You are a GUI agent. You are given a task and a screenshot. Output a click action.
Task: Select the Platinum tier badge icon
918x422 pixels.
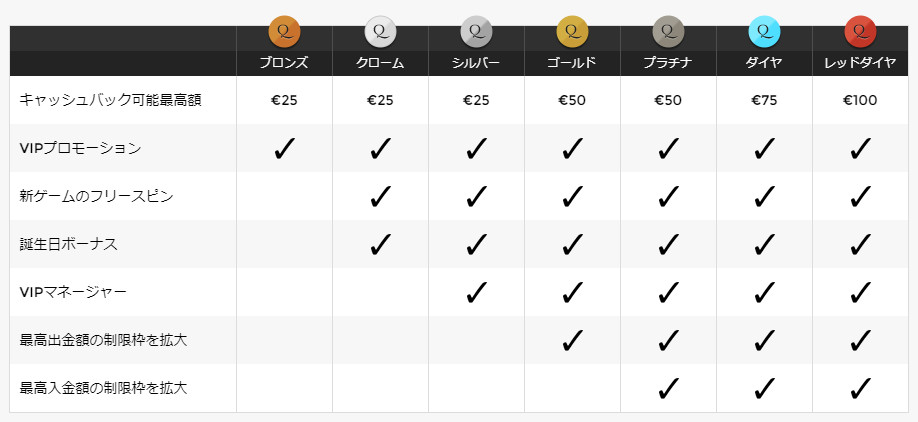pyautogui.click(x=668, y=31)
